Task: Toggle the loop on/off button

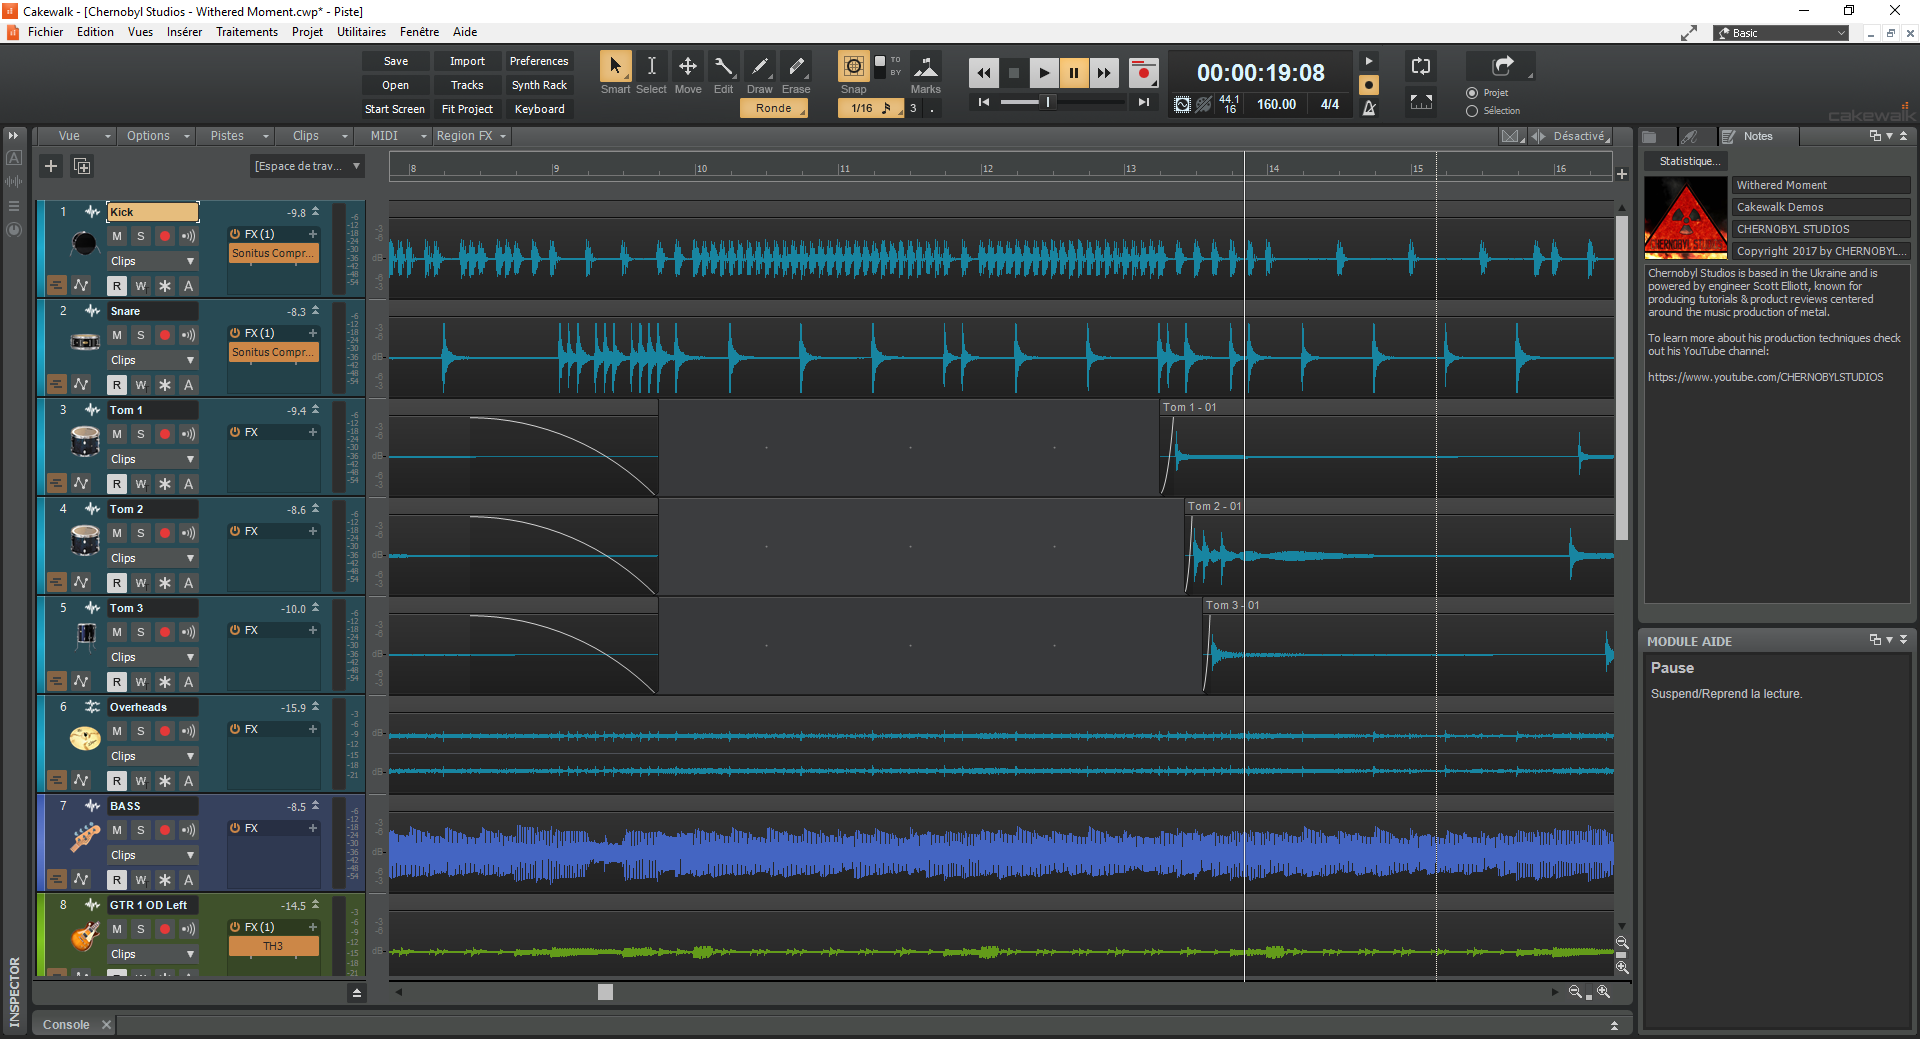Action: click(x=1420, y=67)
